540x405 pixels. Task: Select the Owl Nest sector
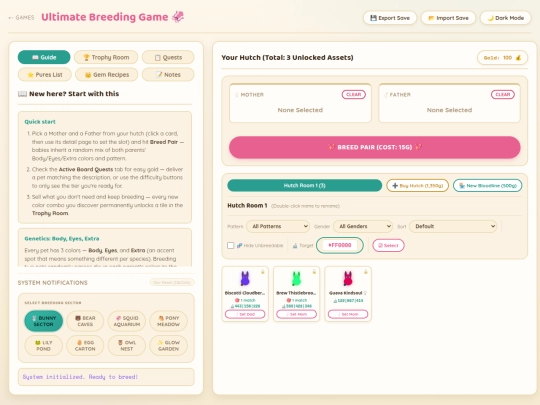(127, 345)
